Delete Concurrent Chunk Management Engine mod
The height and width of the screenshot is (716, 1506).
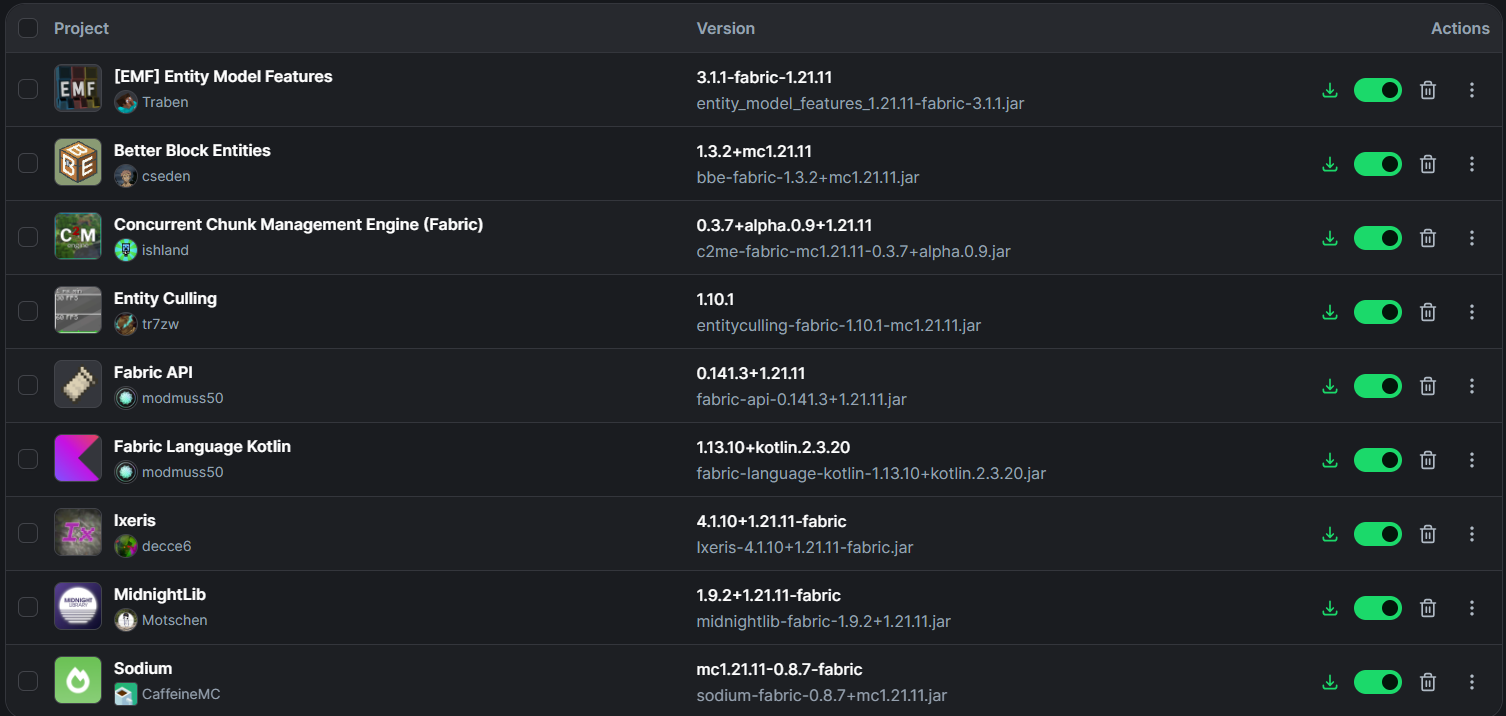(1428, 238)
